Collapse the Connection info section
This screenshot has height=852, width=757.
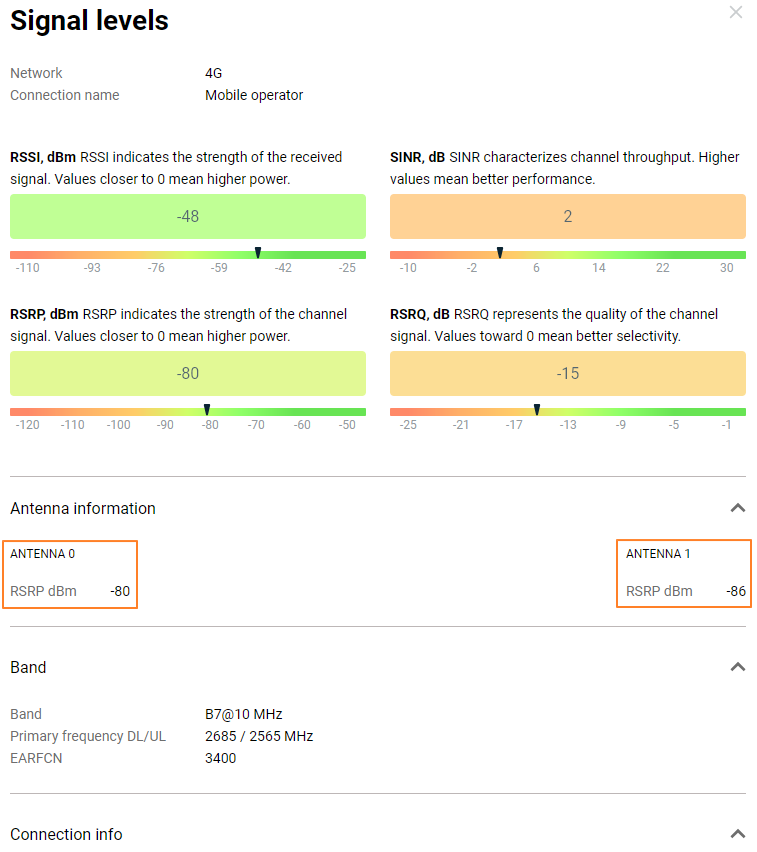point(738,834)
